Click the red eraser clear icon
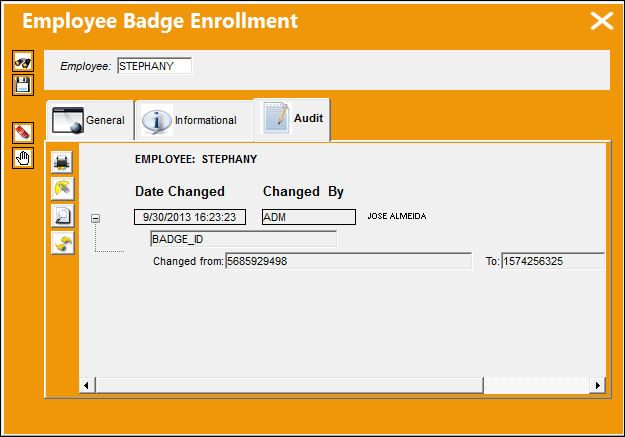The width and height of the screenshot is (625, 437). 23,133
